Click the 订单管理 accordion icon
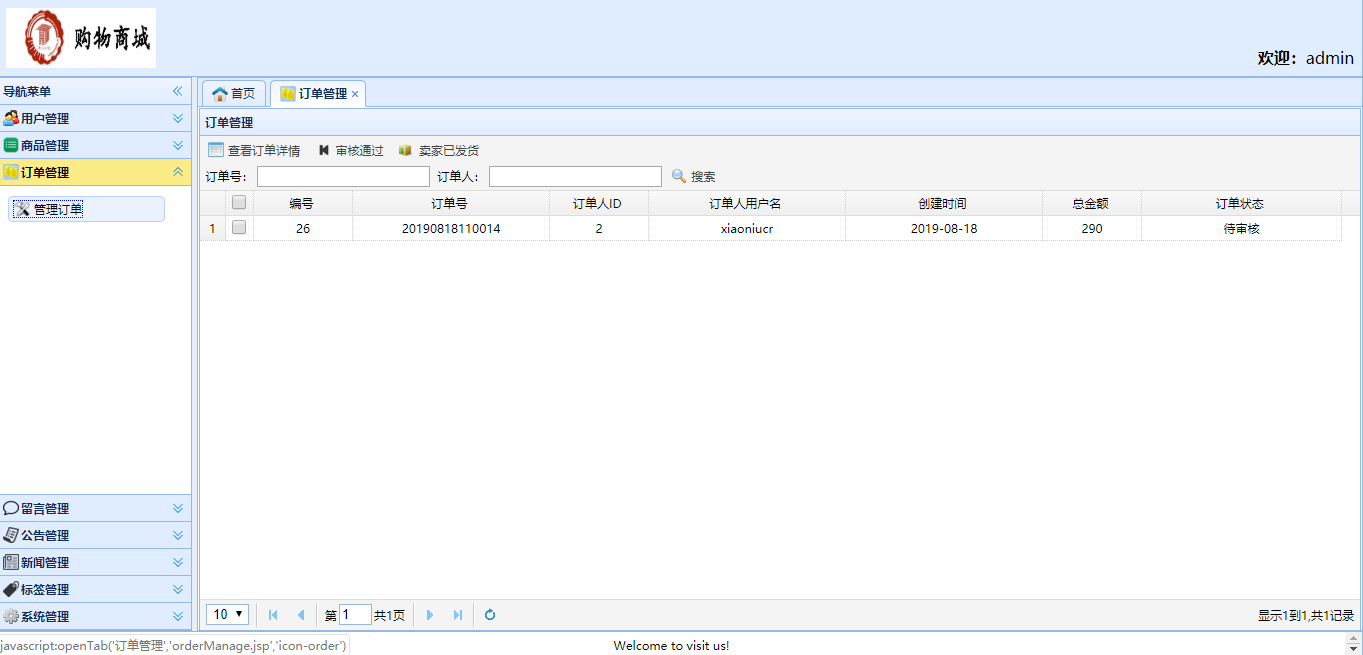Screen dimensions: 1363x655 (11, 172)
